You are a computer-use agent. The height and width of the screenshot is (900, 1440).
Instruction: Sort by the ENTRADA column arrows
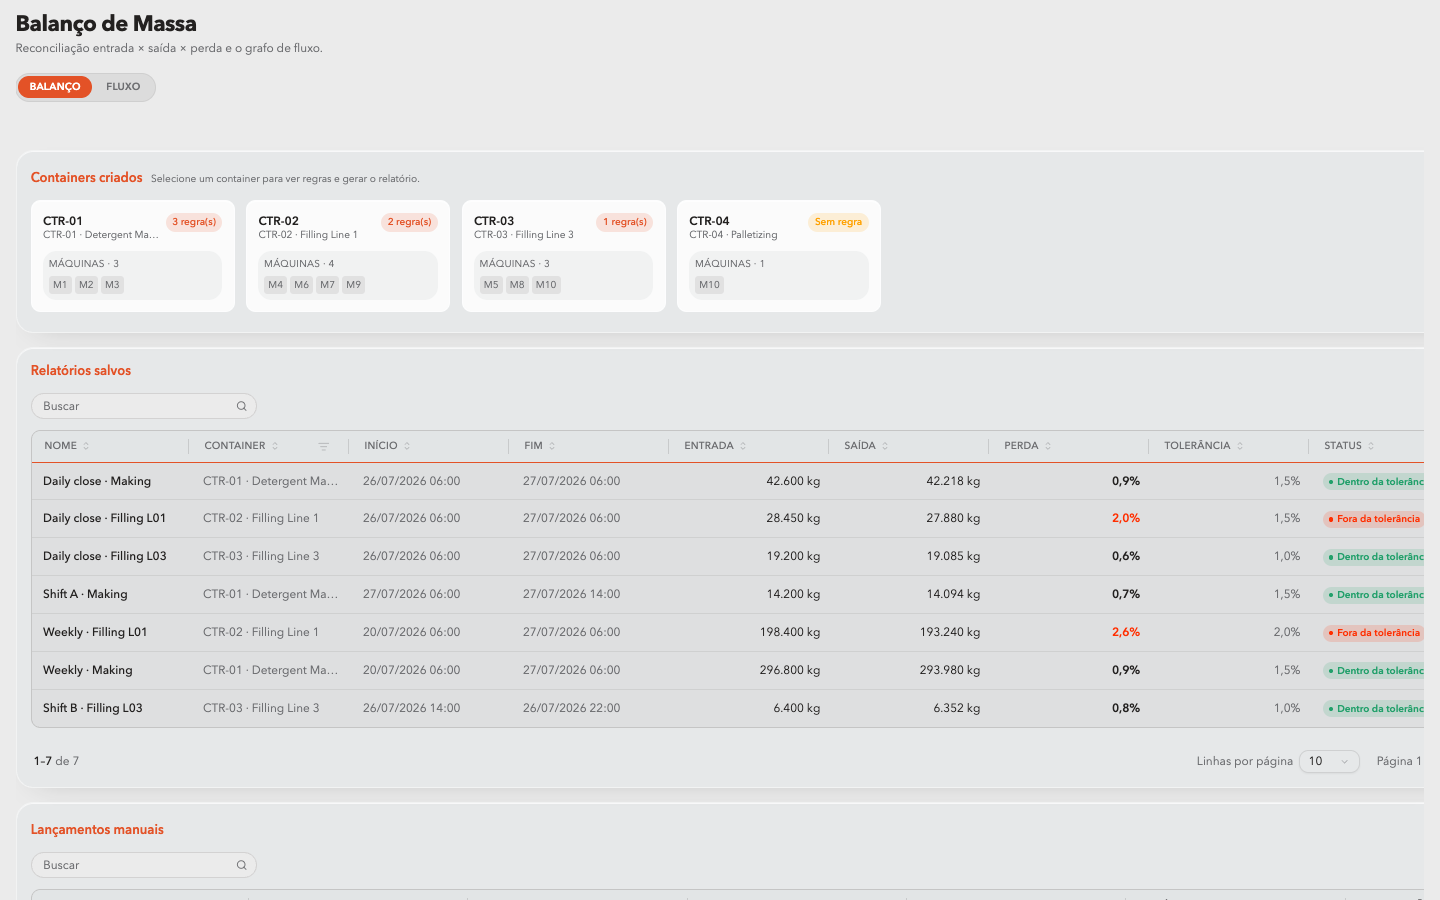point(743,446)
